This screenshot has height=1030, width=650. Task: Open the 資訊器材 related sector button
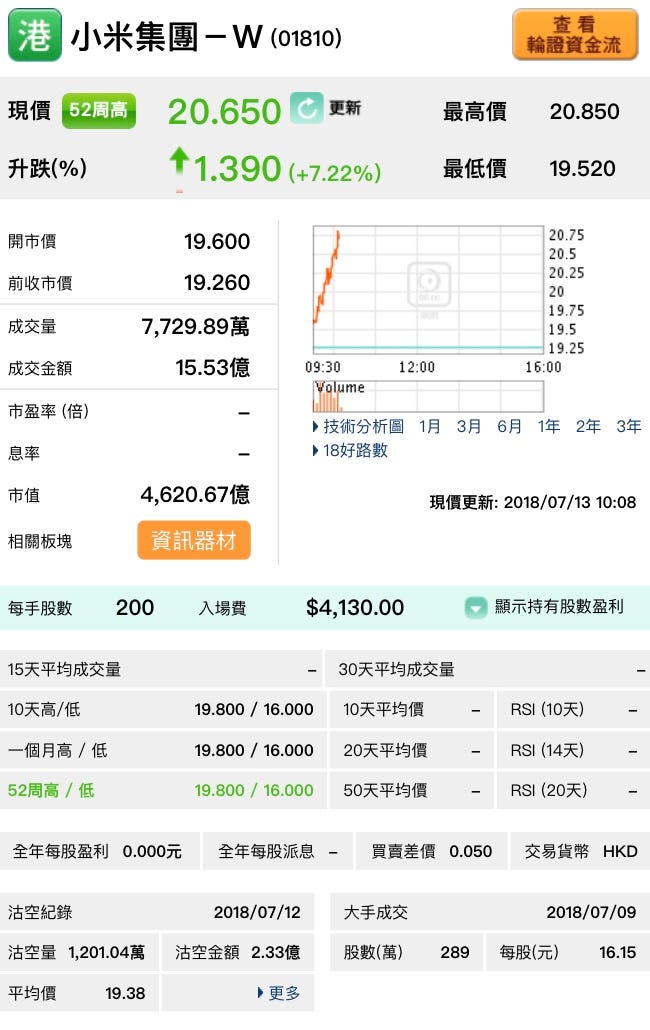point(194,540)
